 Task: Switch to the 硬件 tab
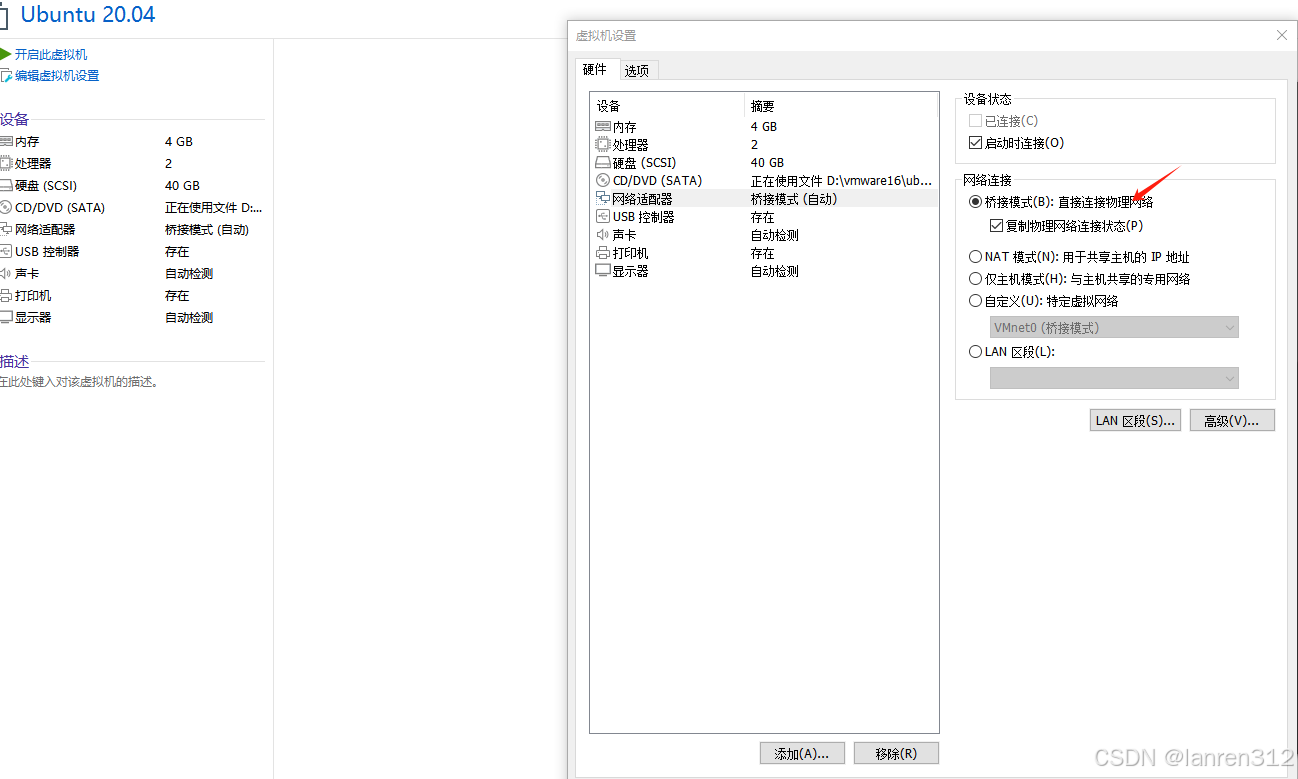point(595,69)
